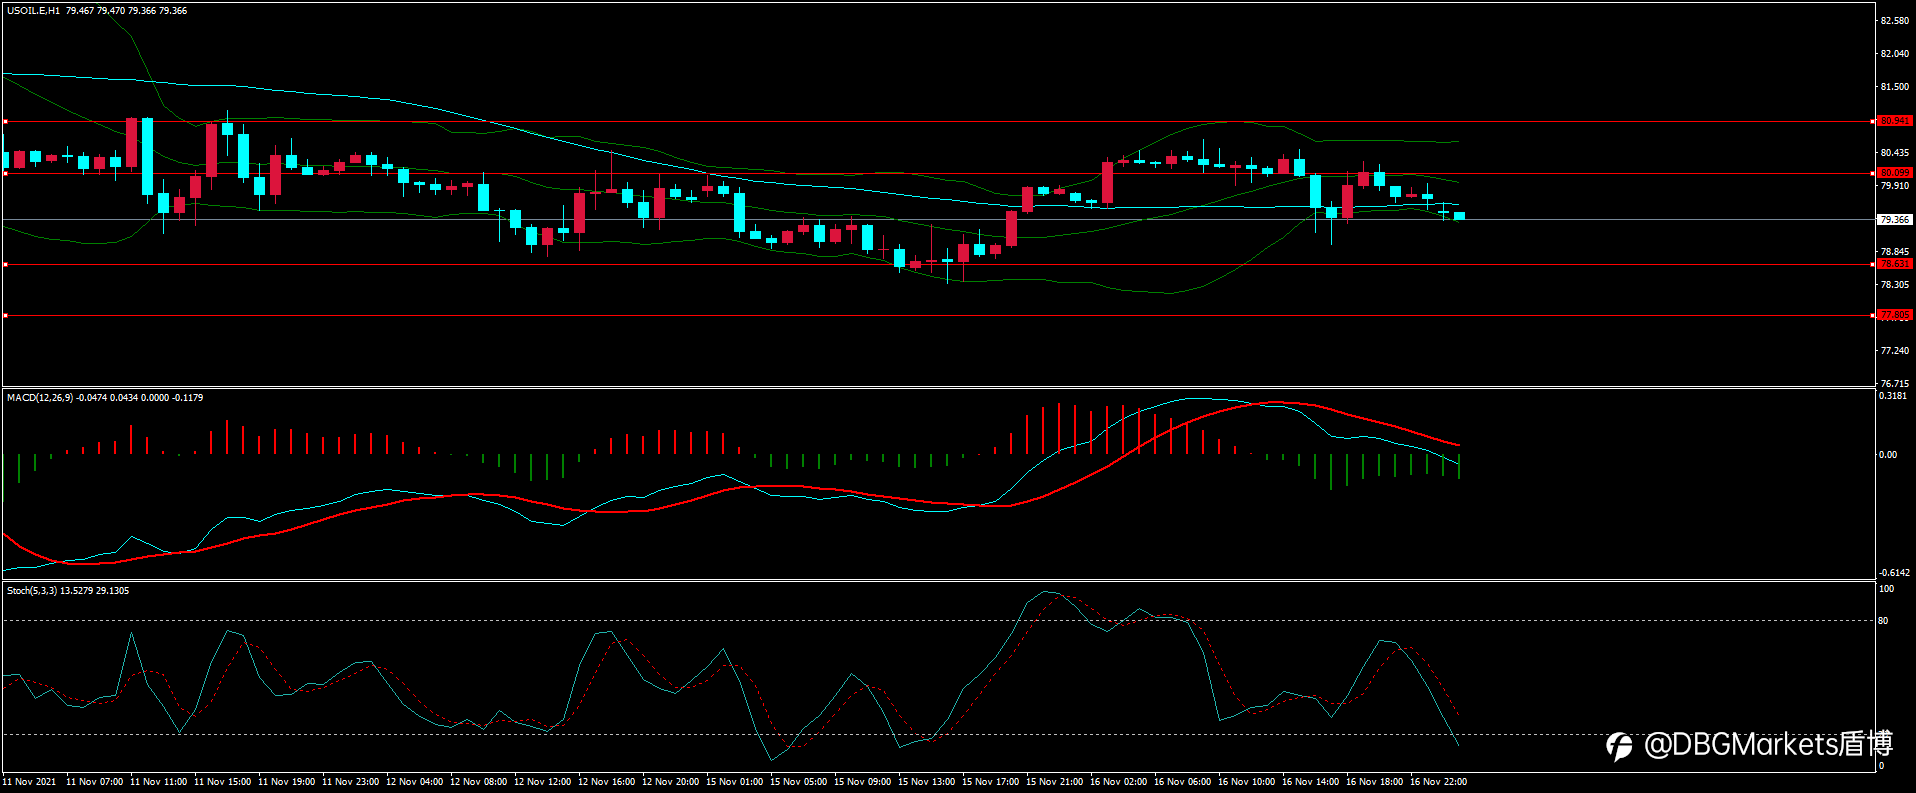The image size is (1916, 793).
Task: Click the 77.240 price axis label
Action: coord(1894,351)
